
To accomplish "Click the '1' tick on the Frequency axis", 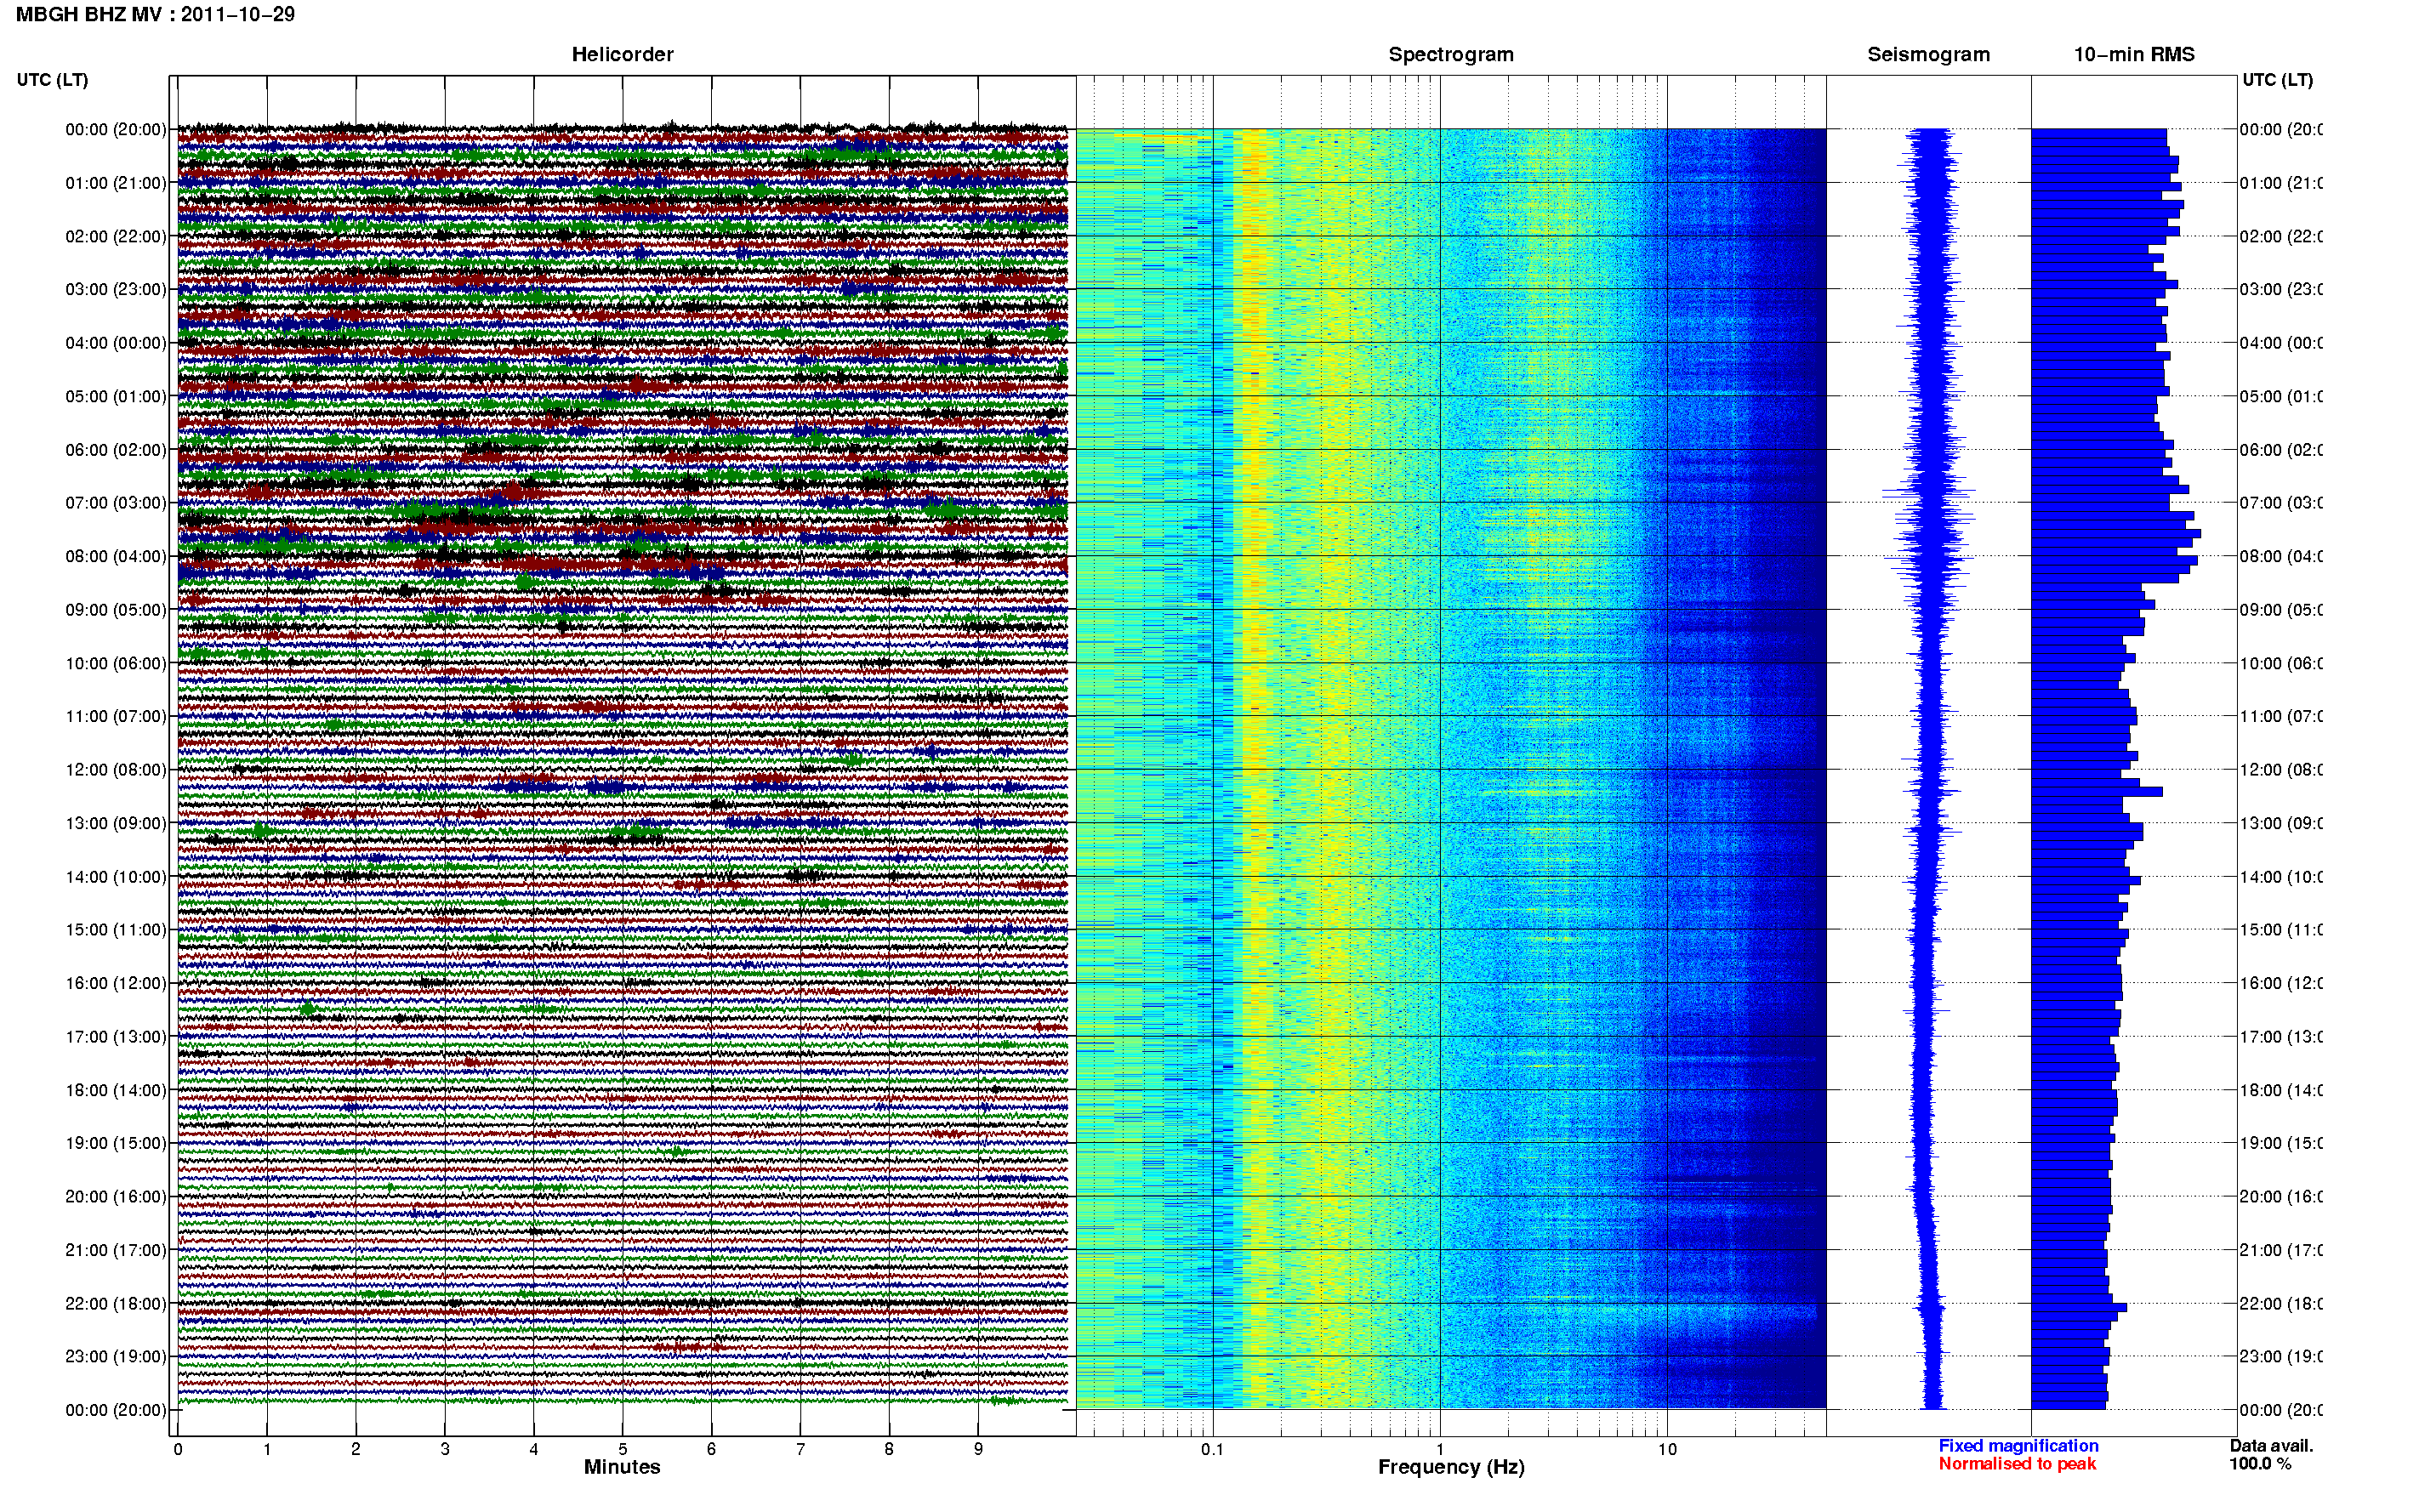I will coord(1440,1449).
